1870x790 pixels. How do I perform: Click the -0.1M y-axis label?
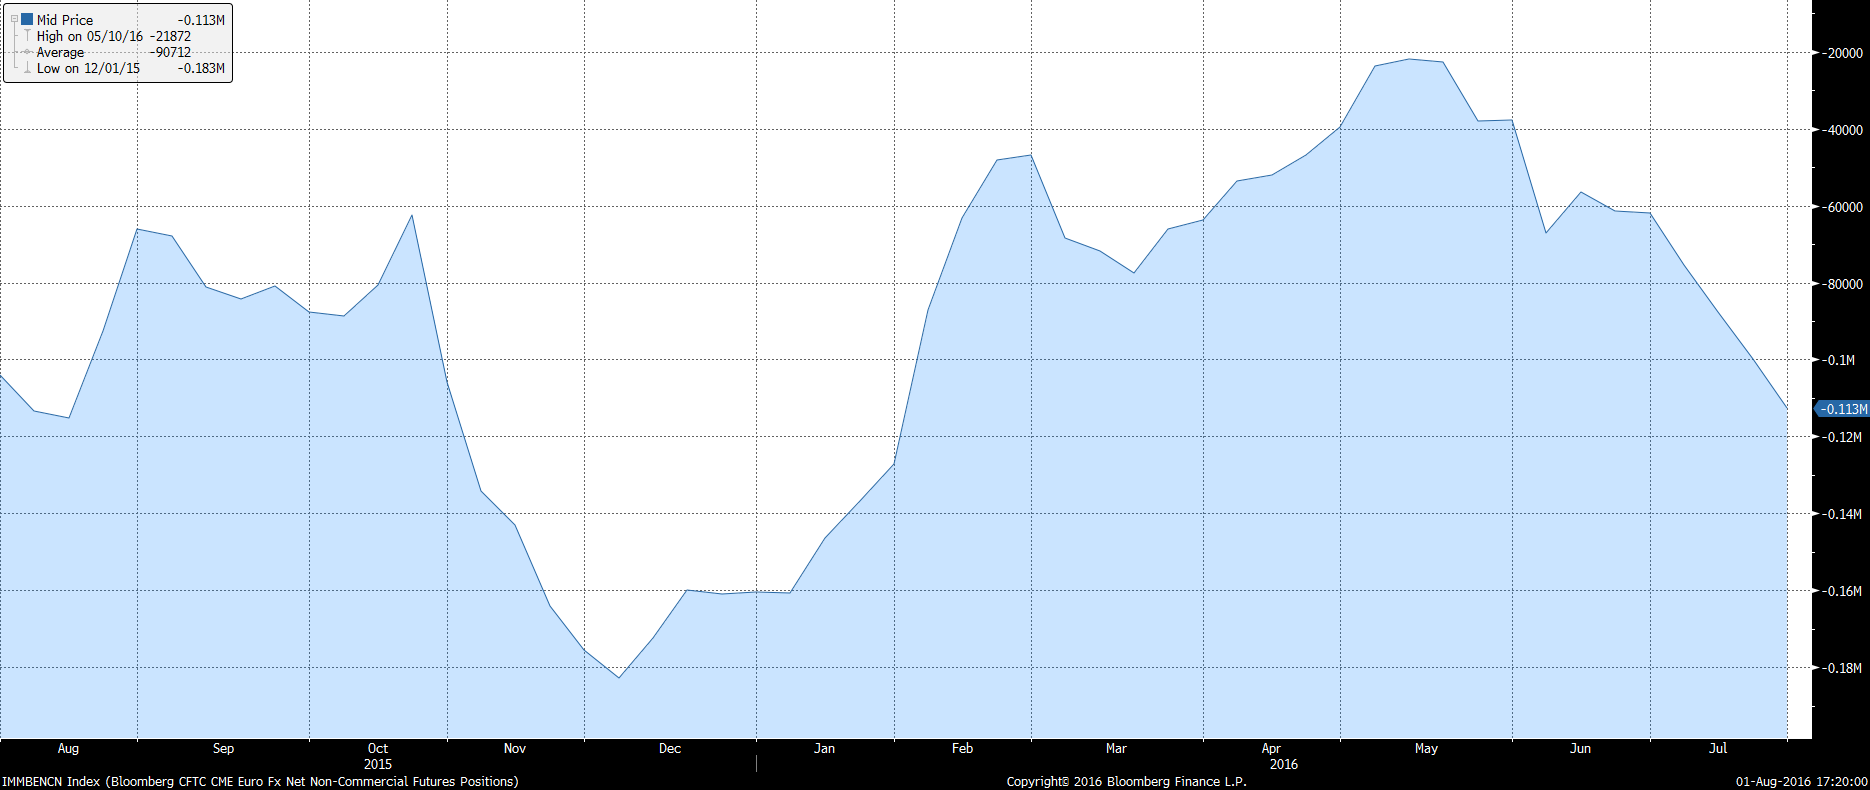point(1837,360)
